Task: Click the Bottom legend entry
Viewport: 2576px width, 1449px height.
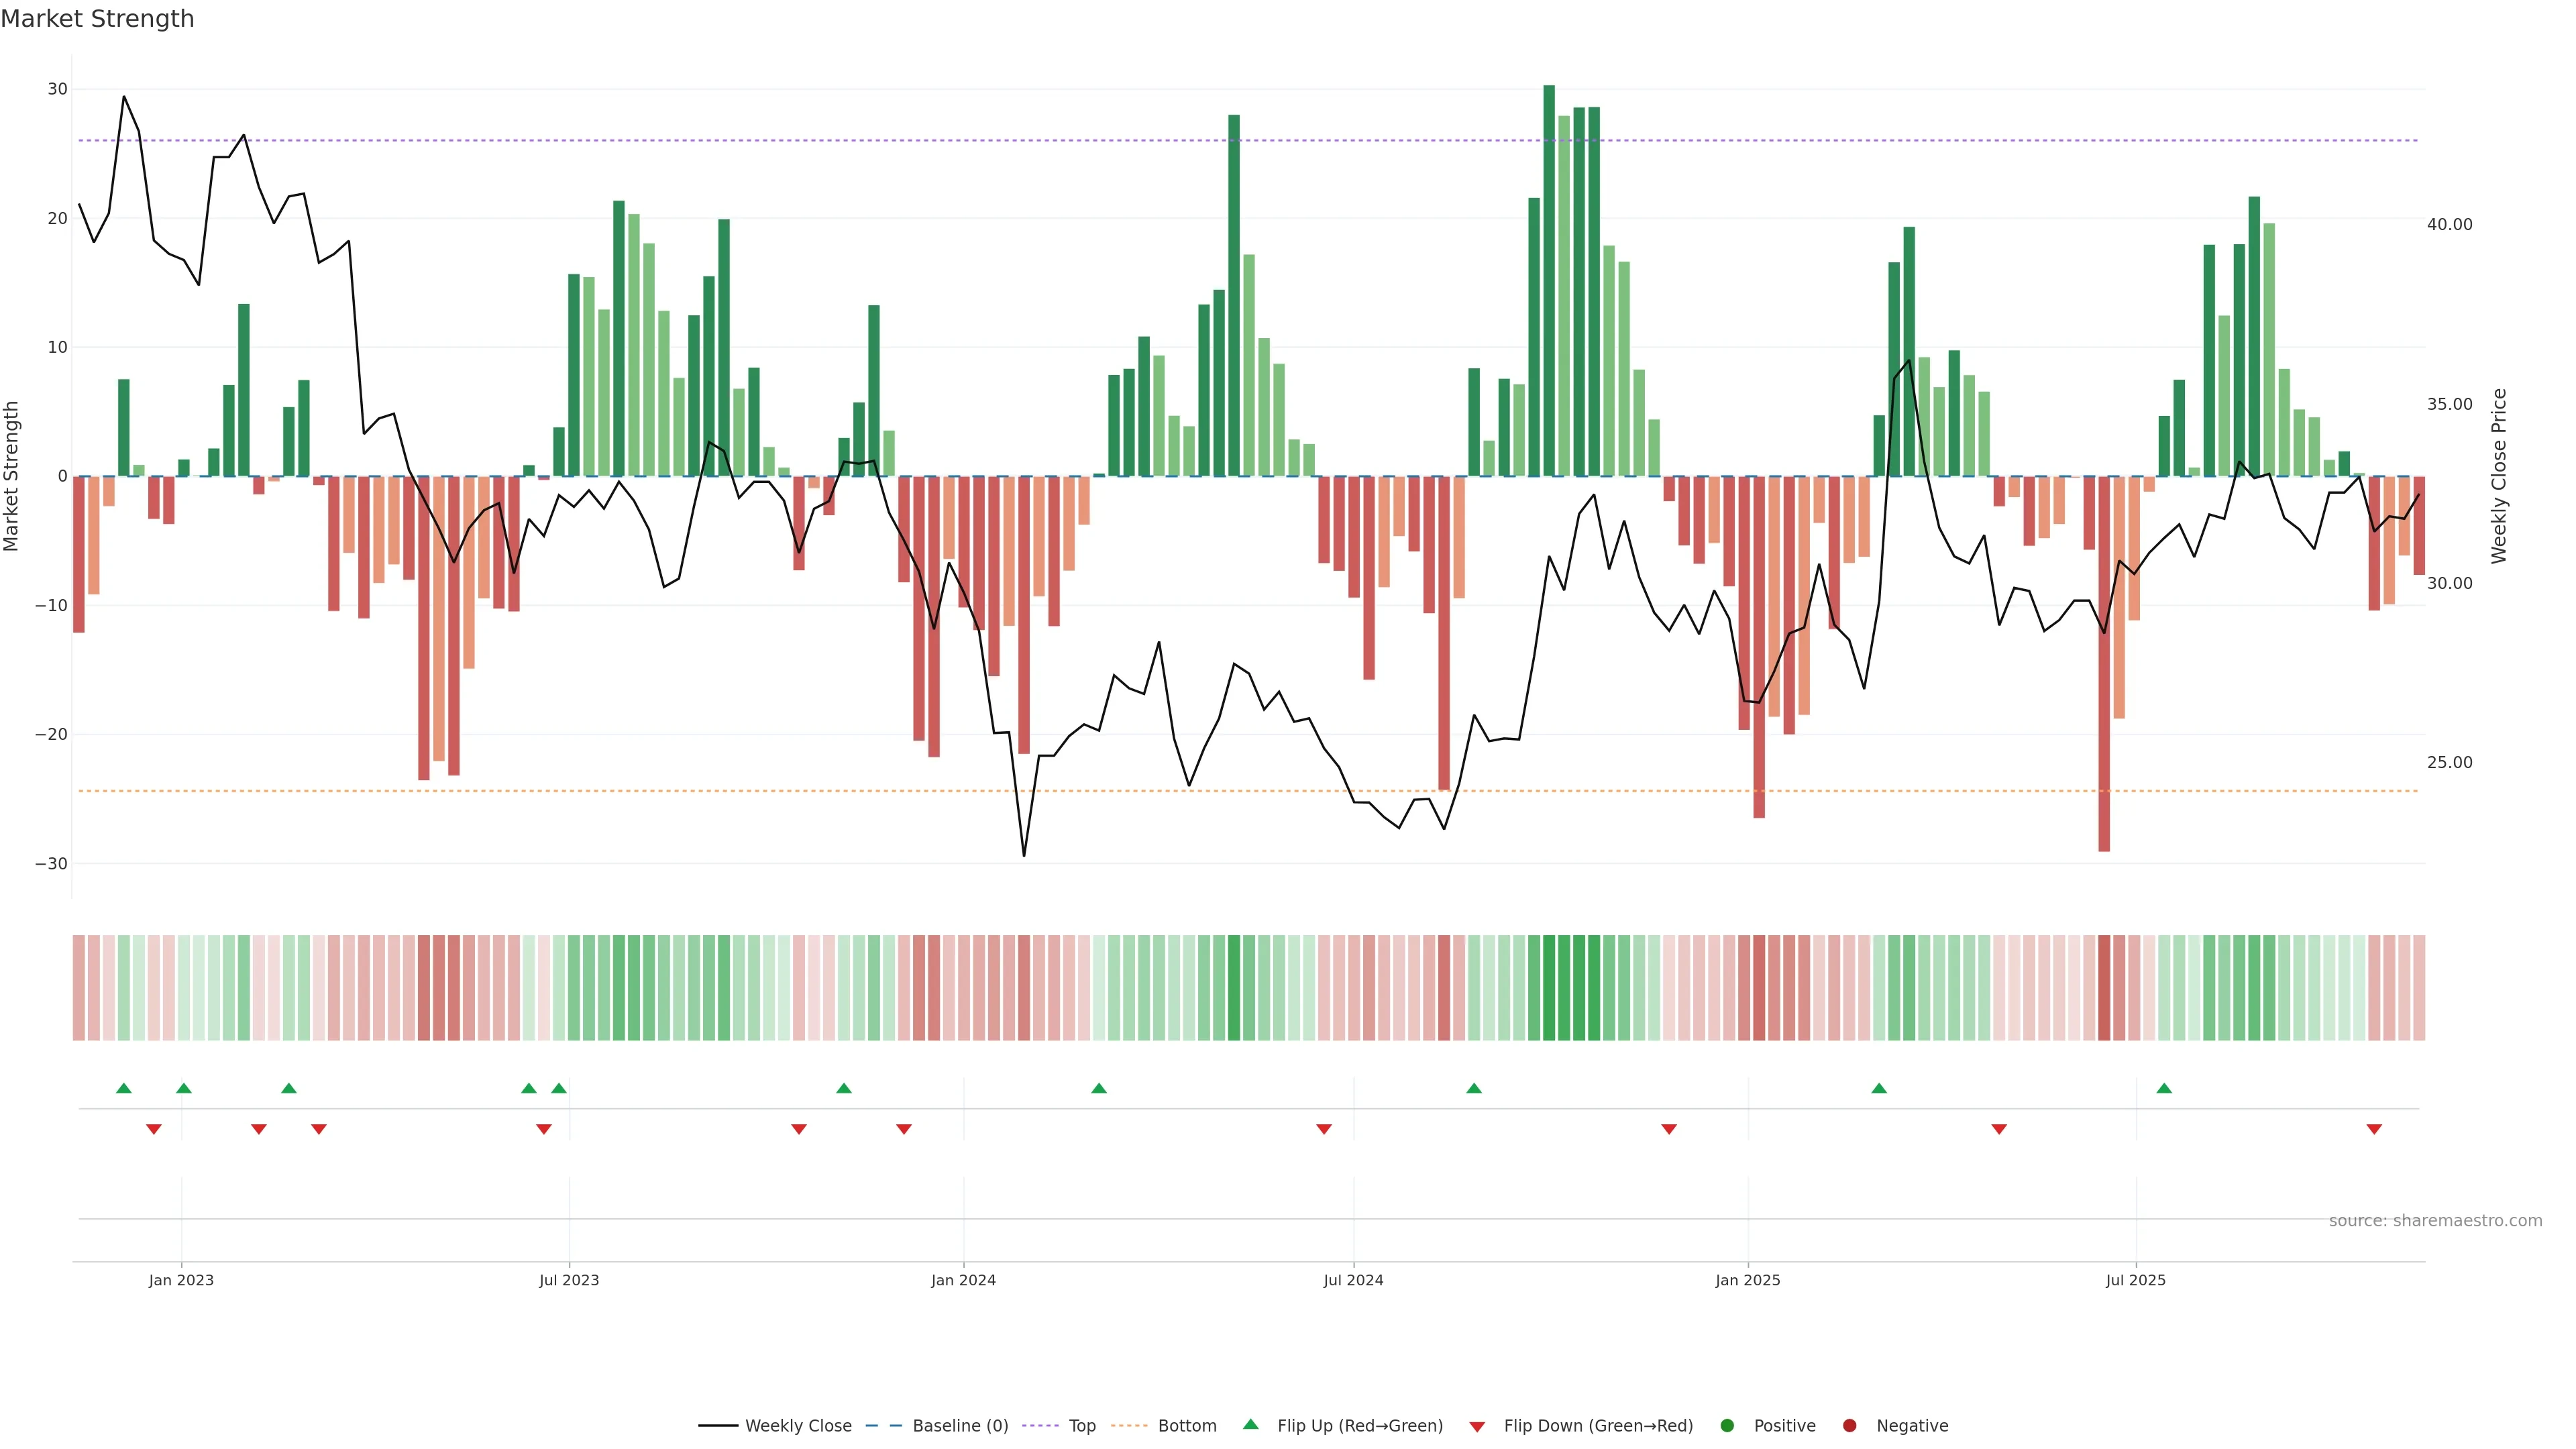Action: pos(1186,1426)
